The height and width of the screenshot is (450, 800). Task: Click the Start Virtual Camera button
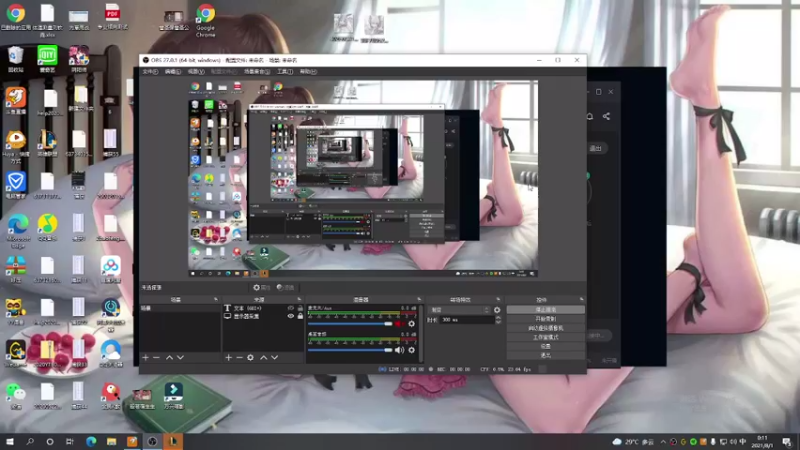pyautogui.click(x=545, y=328)
